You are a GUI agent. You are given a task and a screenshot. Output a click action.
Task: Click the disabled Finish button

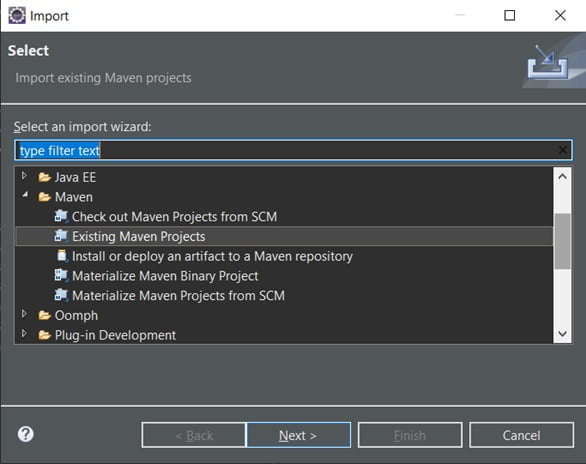coord(410,435)
